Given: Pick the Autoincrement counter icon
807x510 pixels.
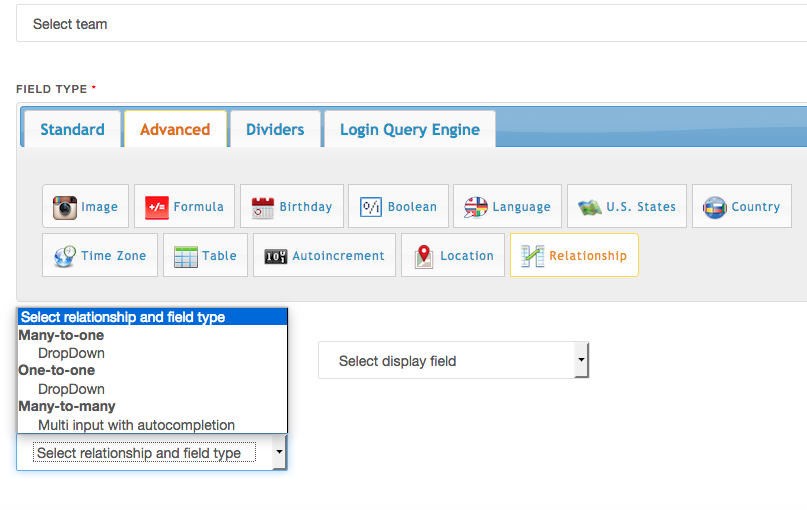Looking at the screenshot, I should (x=276, y=256).
